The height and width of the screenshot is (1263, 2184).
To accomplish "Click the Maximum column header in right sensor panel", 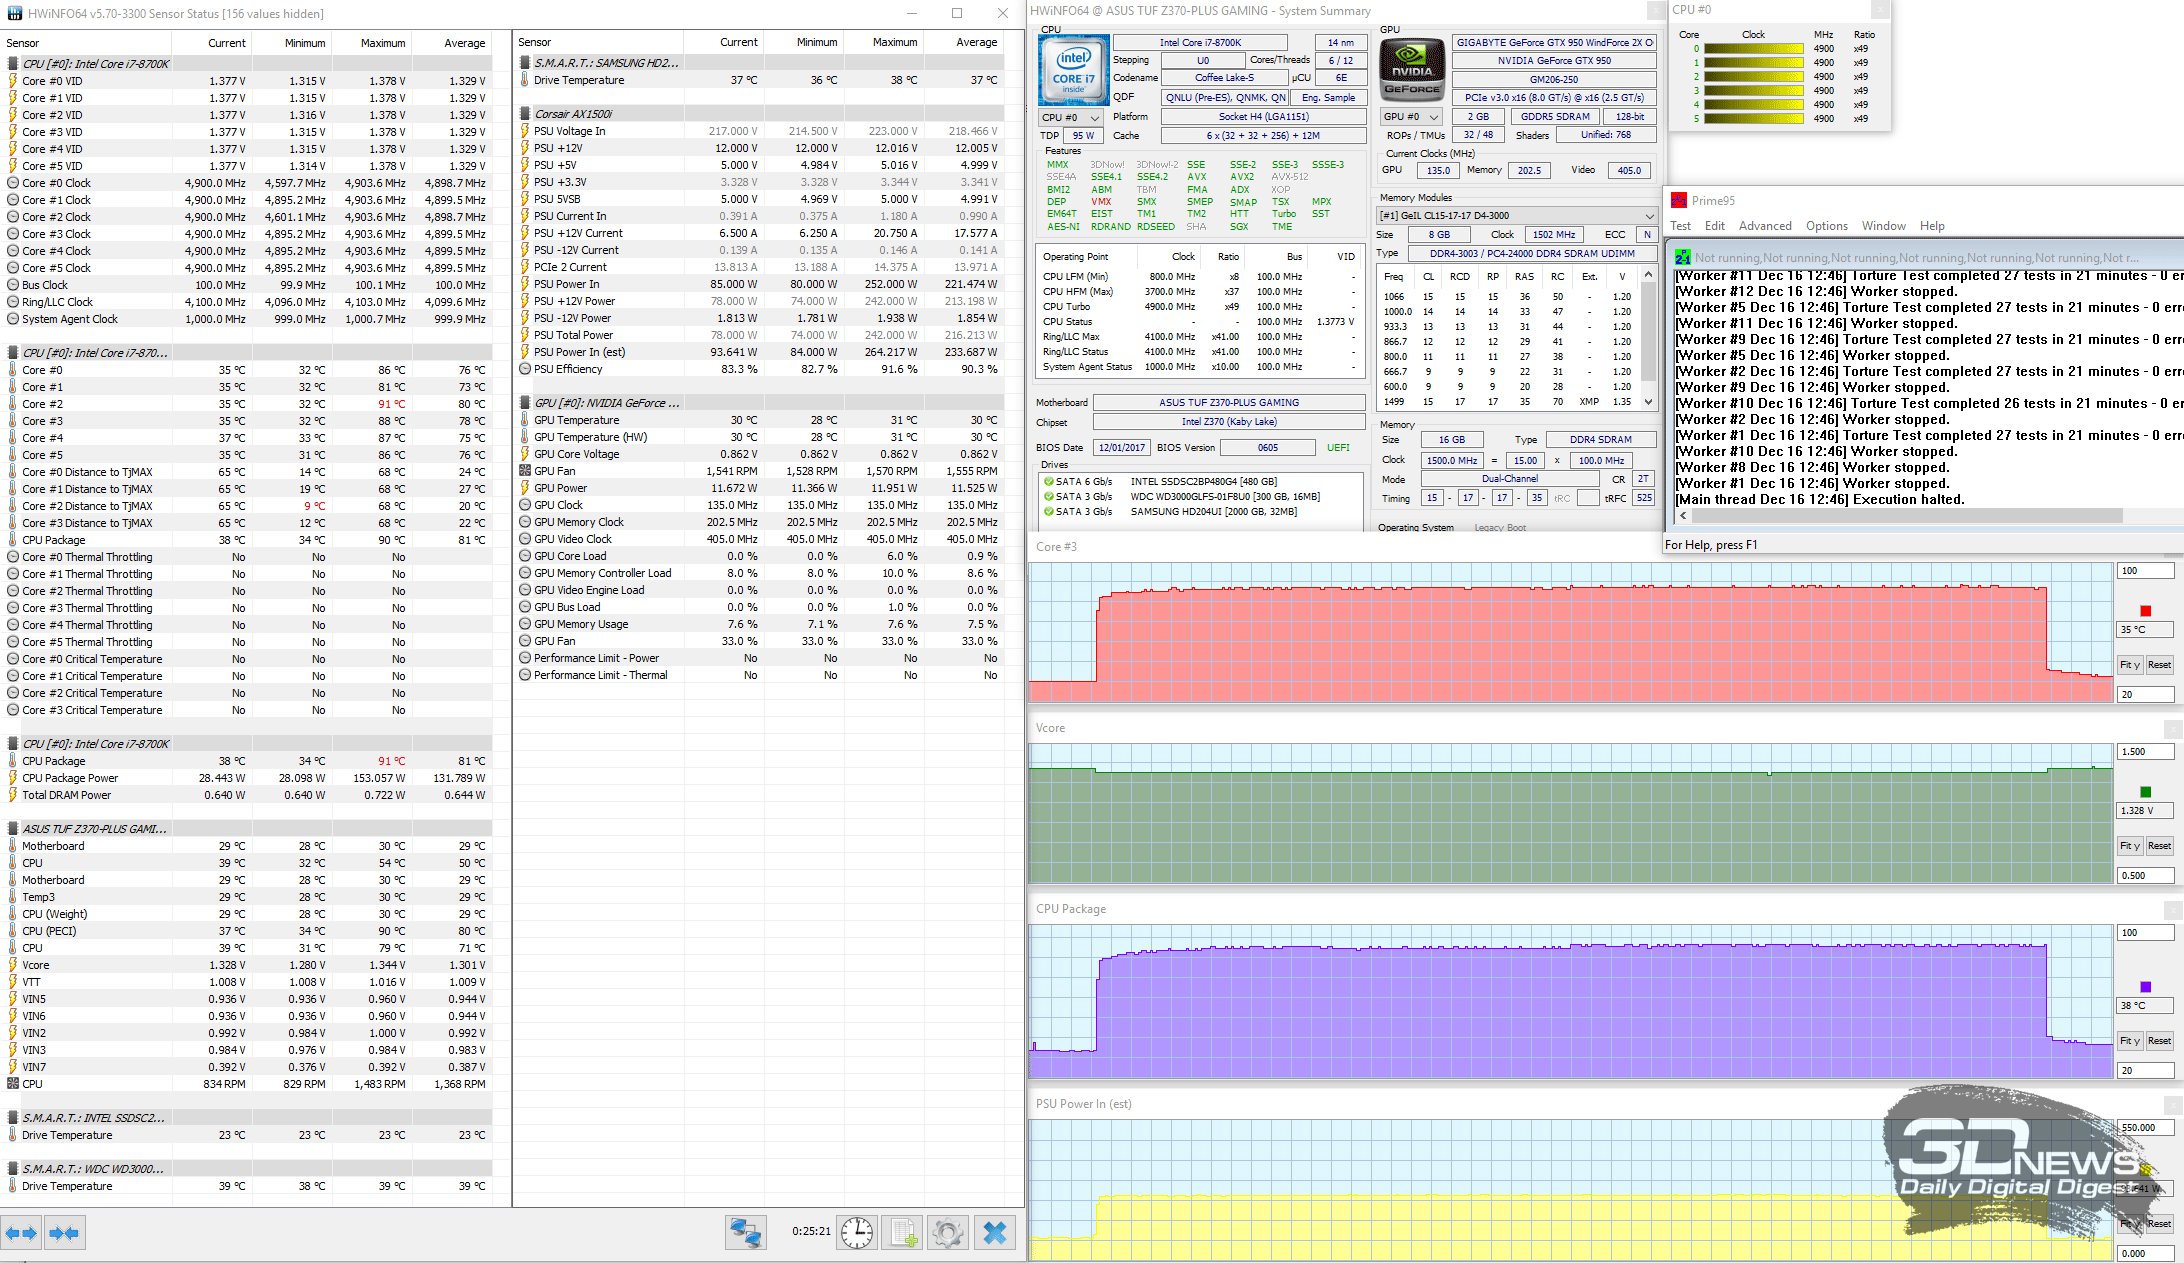I will click(883, 42).
